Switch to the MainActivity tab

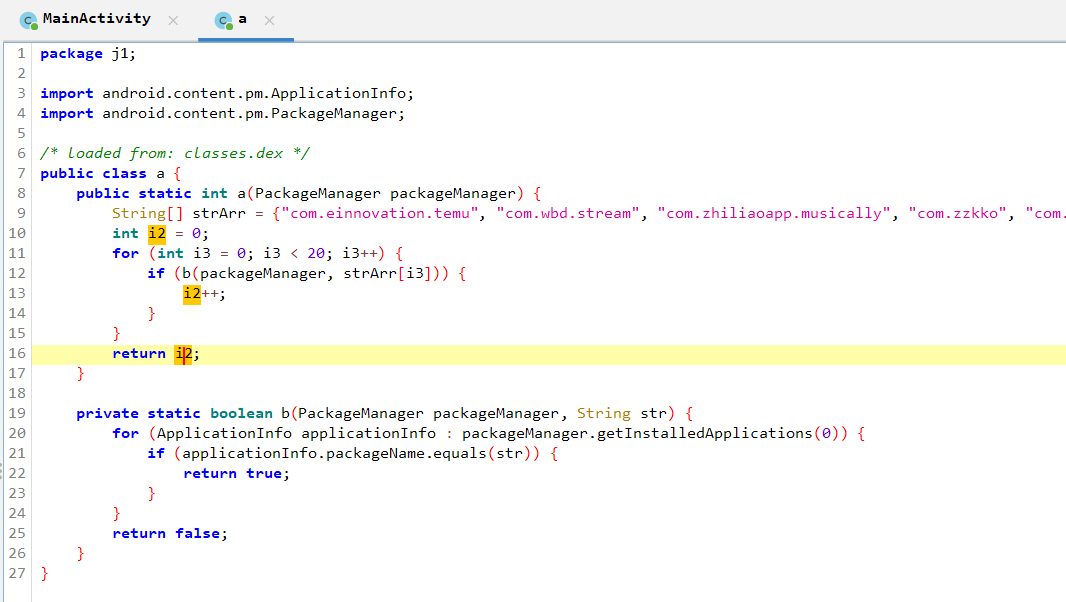96,19
